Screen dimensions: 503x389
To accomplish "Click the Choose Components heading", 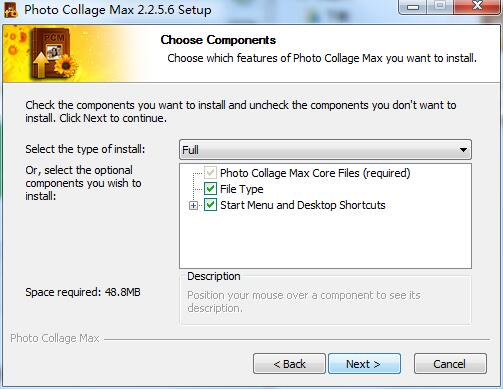I will pyautogui.click(x=218, y=40).
